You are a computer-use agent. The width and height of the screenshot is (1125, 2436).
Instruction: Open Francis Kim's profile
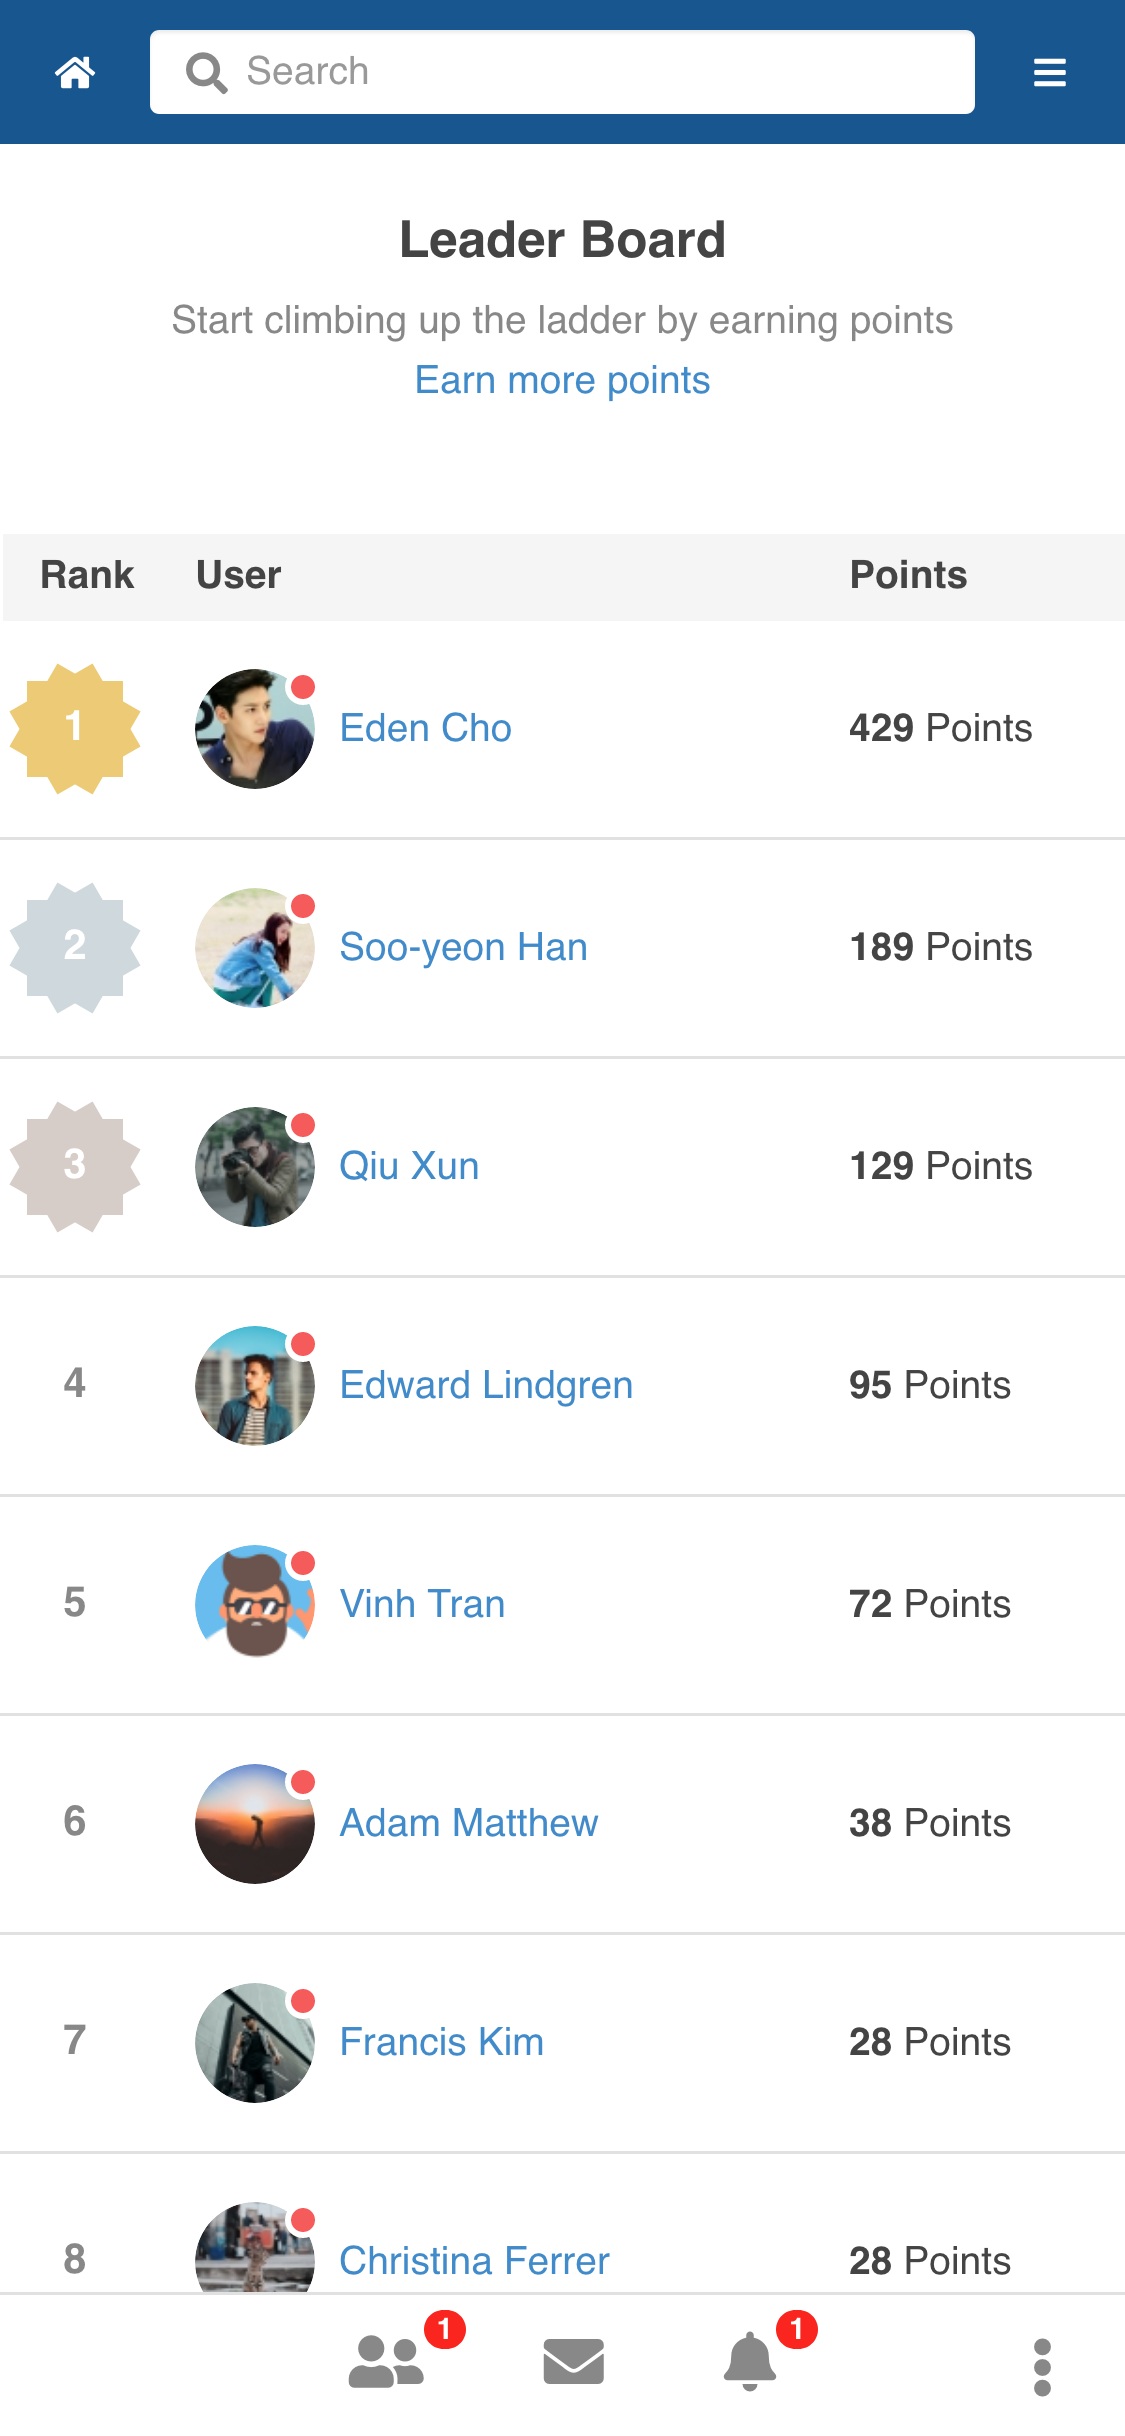click(x=441, y=2042)
